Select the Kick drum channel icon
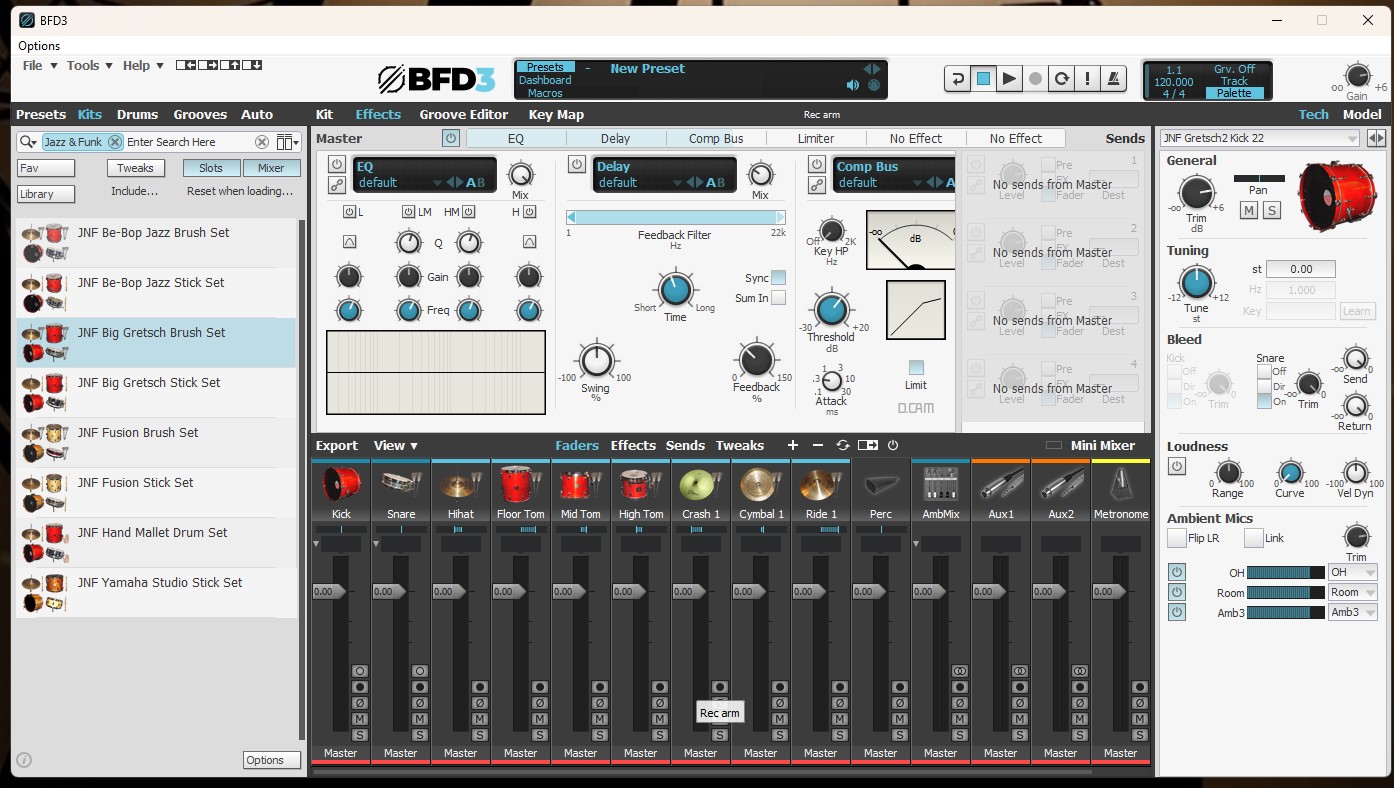Viewport: 1394px width, 788px height. coord(341,486)
